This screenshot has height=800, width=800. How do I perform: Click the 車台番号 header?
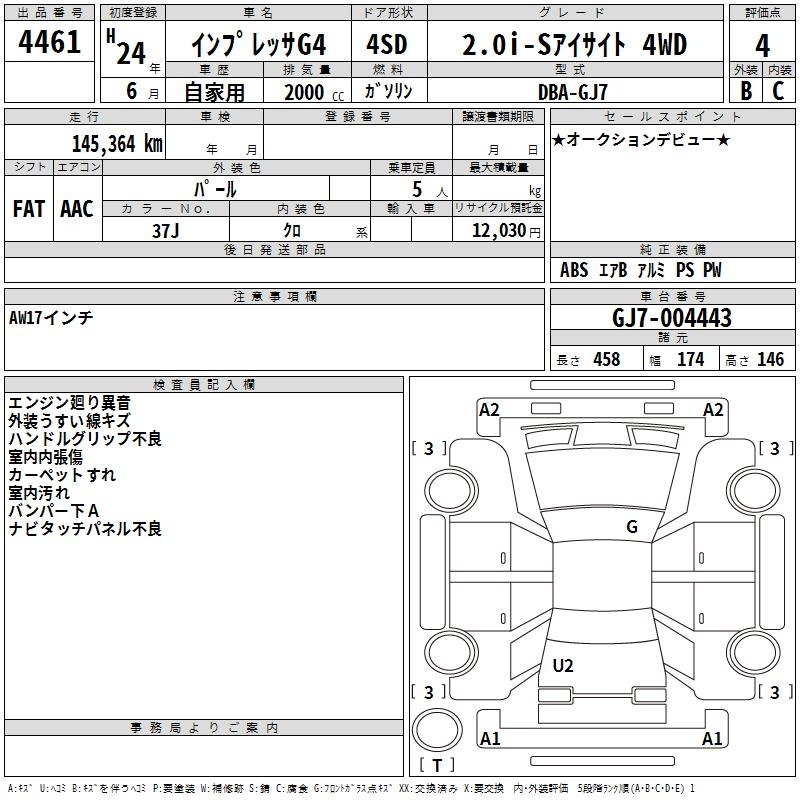pos(672,296)
